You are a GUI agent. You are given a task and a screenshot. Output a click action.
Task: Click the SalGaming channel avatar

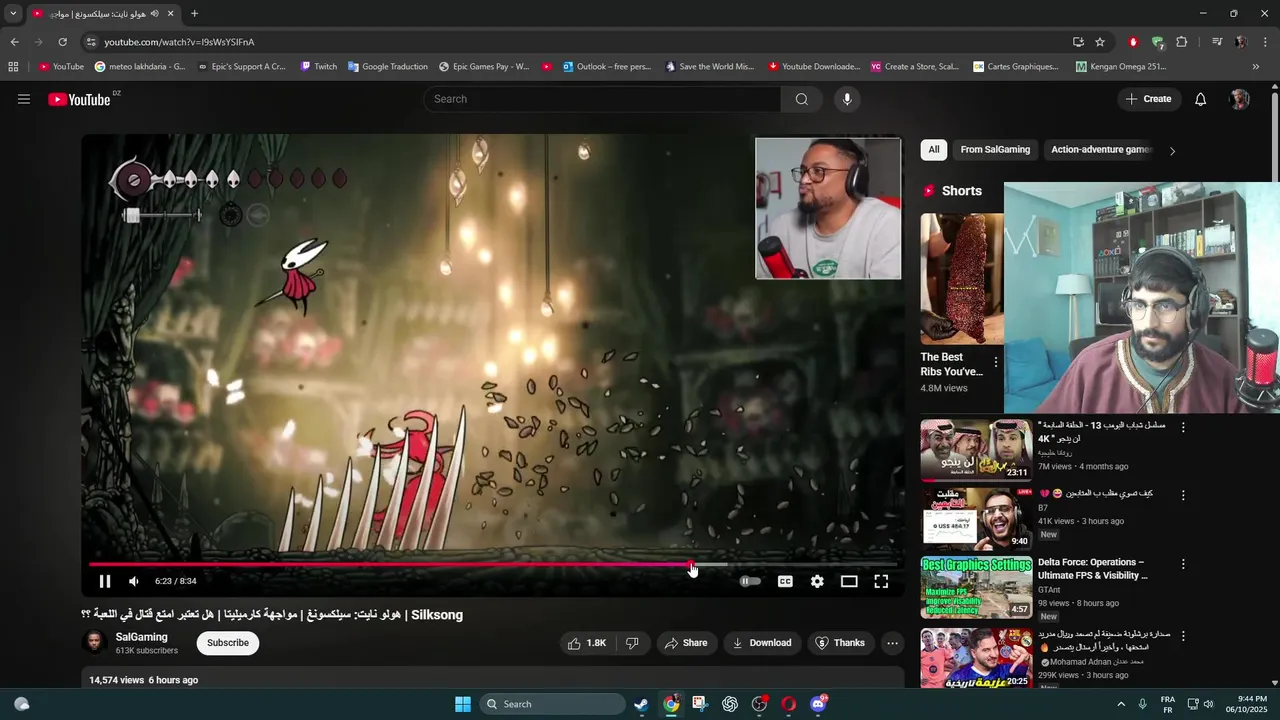pyautogui.click(x=94, y=642)
